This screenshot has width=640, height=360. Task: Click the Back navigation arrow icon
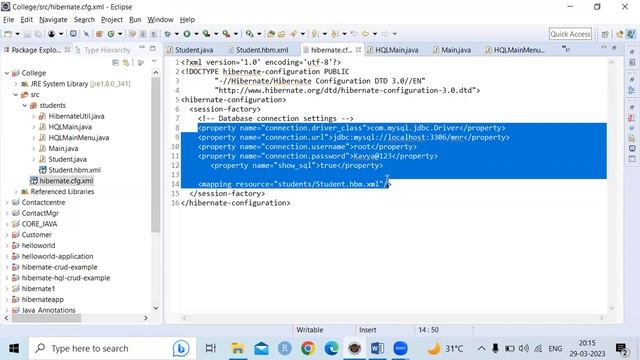[365, 34]
